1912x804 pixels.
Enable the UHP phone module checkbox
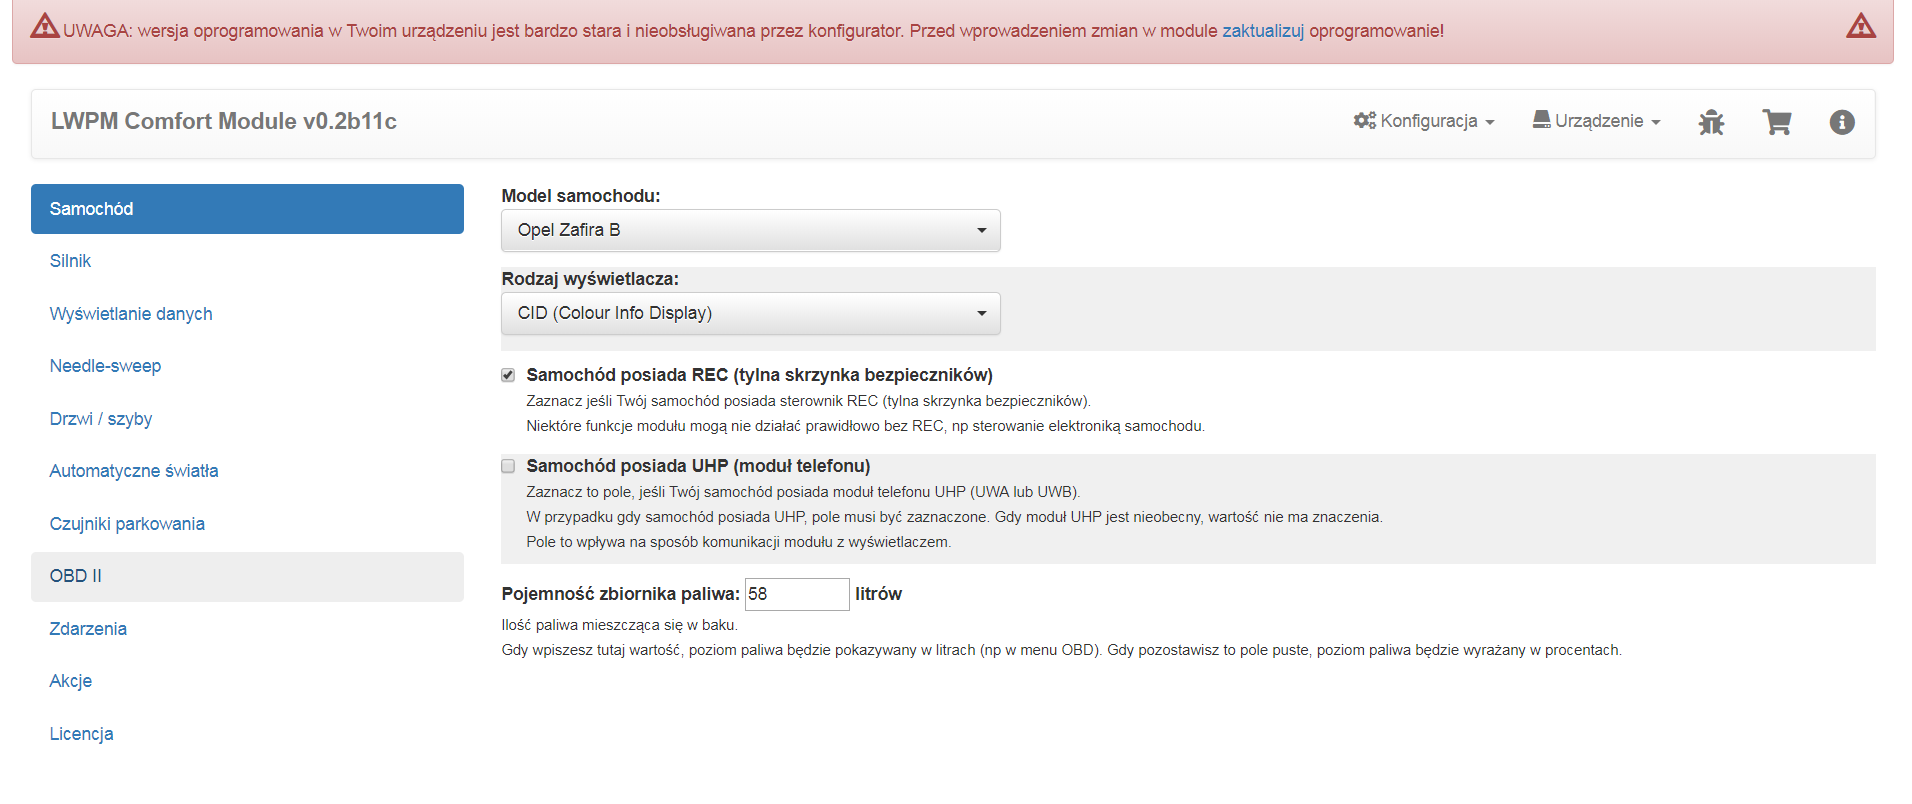point(508,466)
